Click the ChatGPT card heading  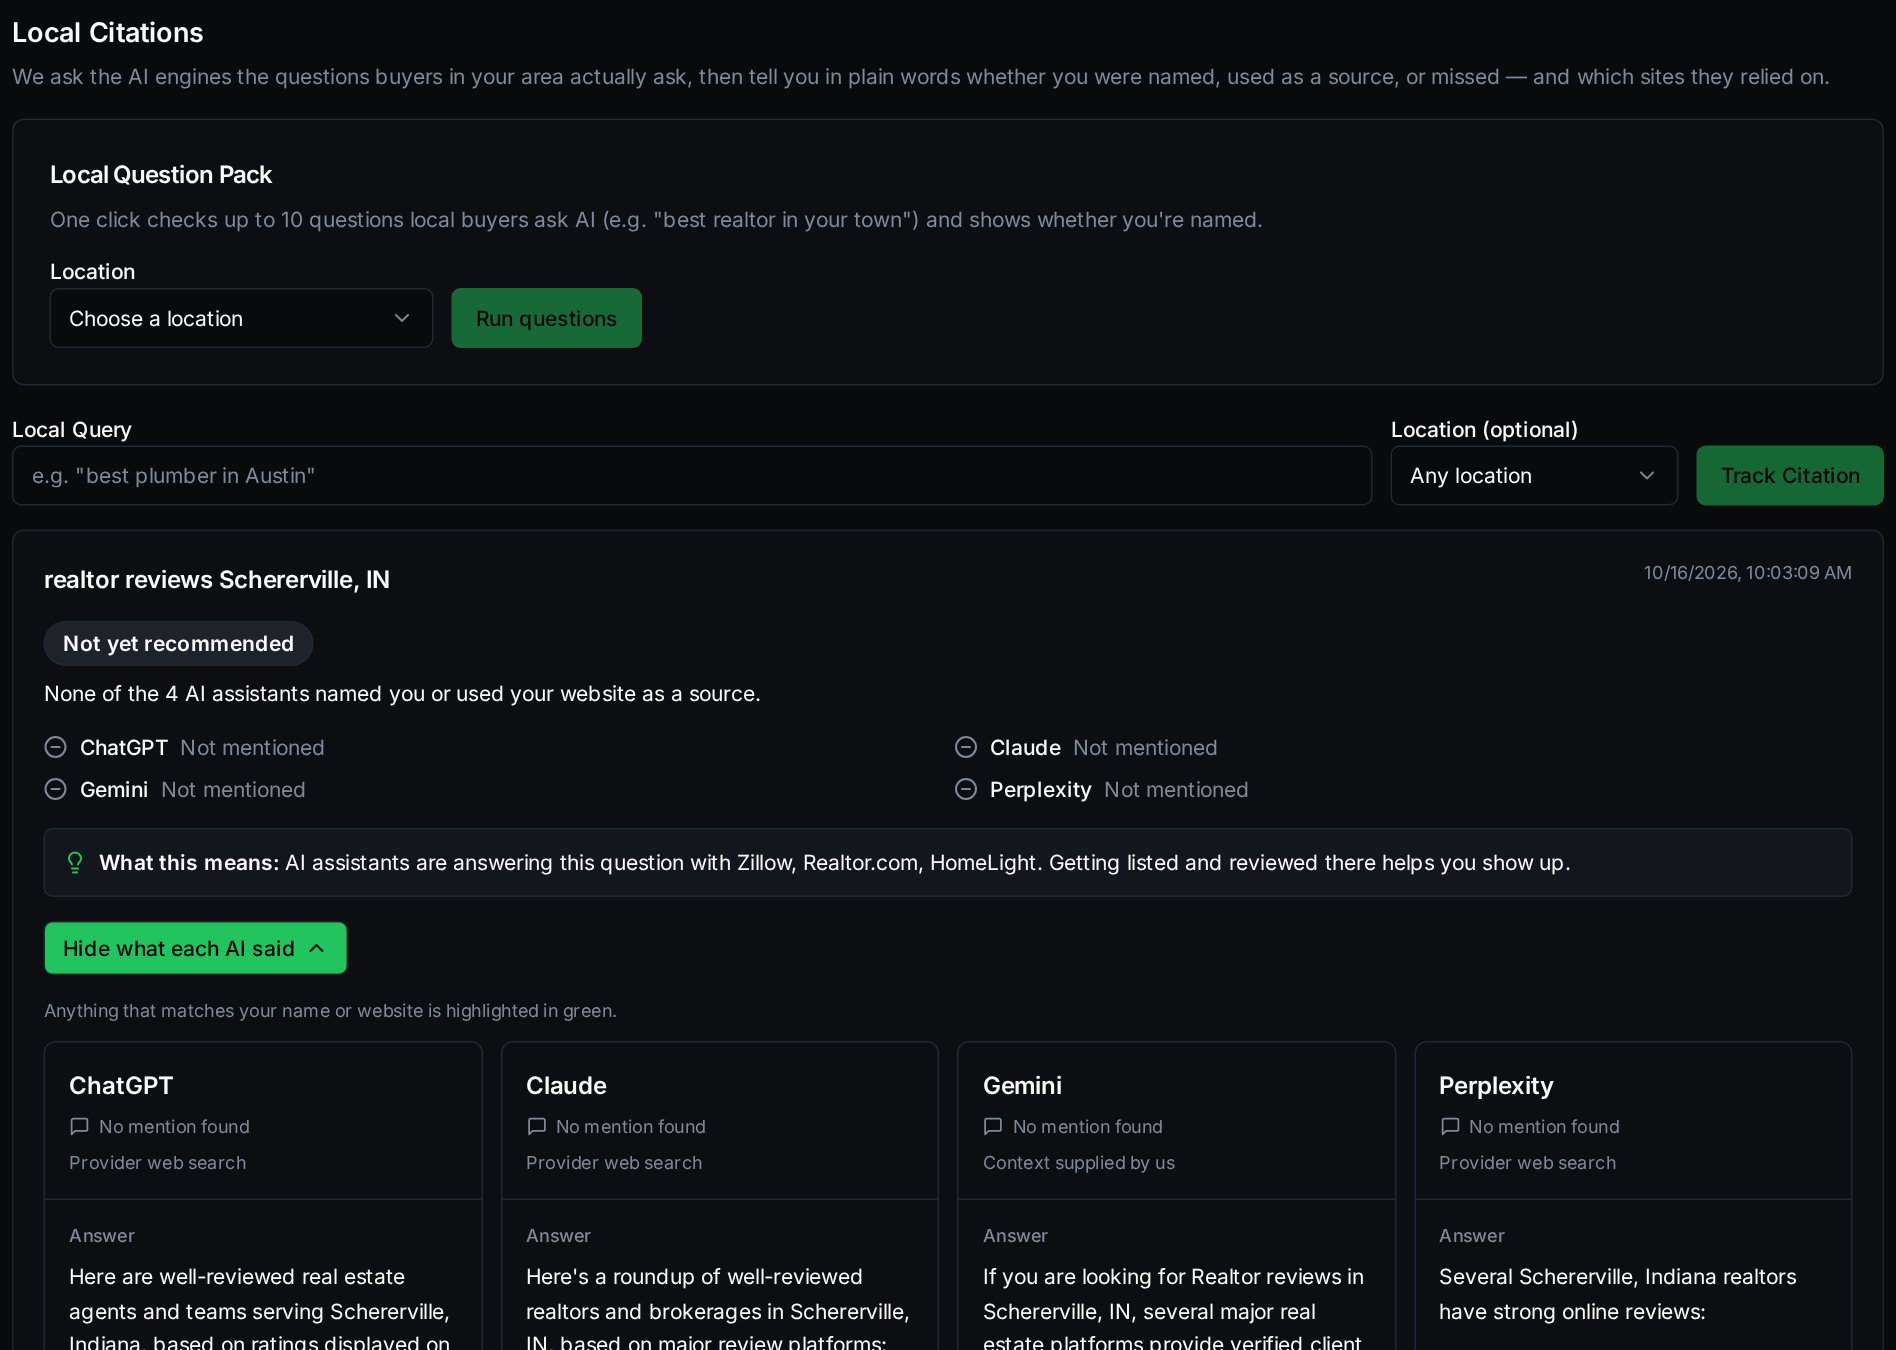click(x=121, y=1085)
